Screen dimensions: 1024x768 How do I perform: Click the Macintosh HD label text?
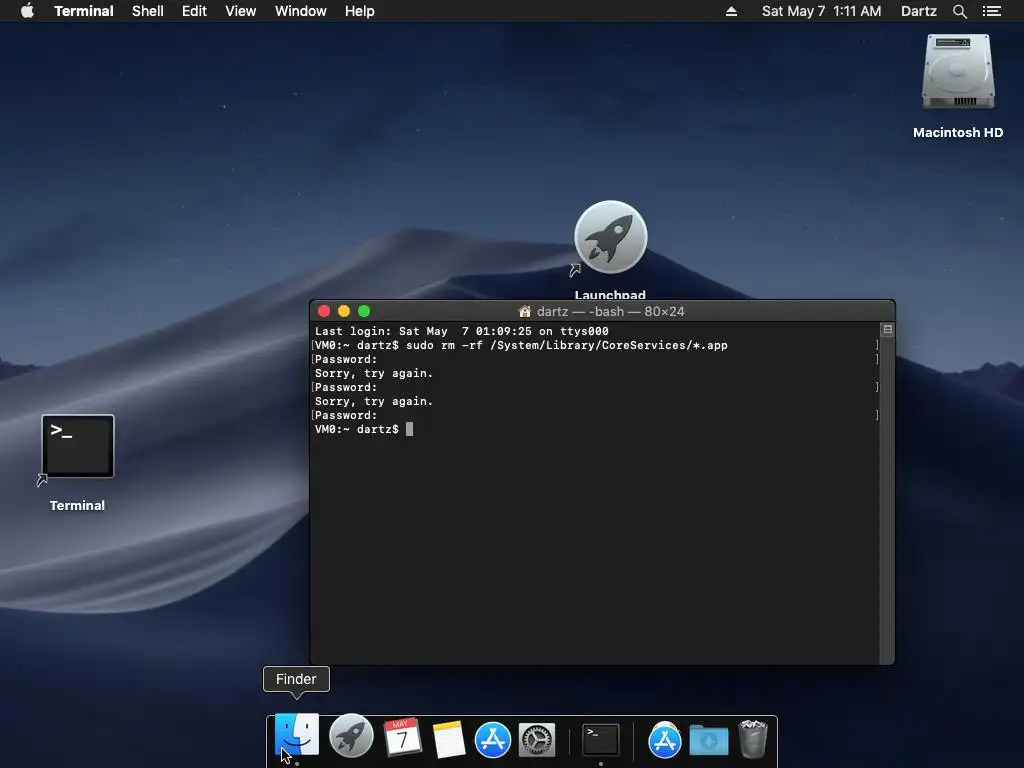tap(958, 133)
